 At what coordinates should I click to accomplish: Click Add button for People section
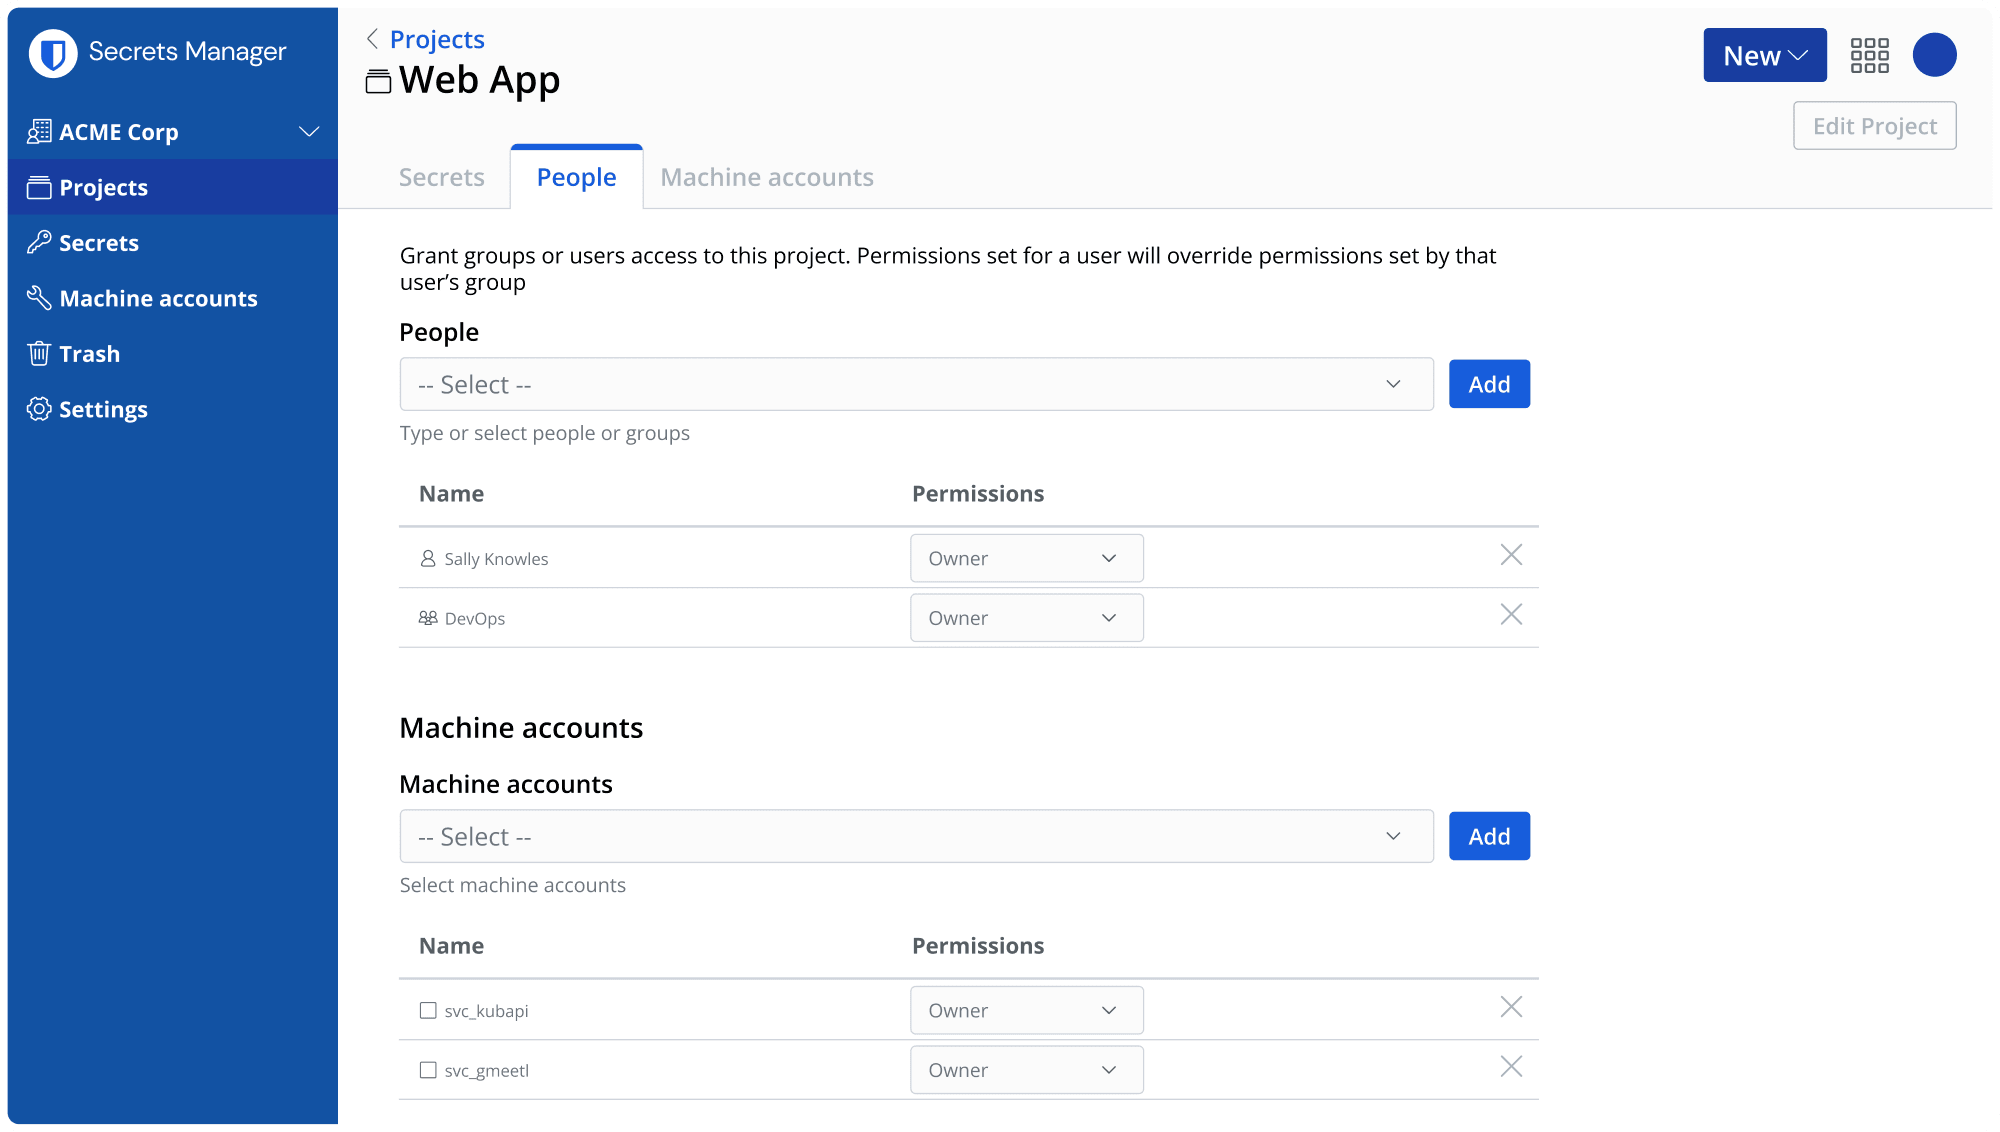click(x=1490, y=383)
